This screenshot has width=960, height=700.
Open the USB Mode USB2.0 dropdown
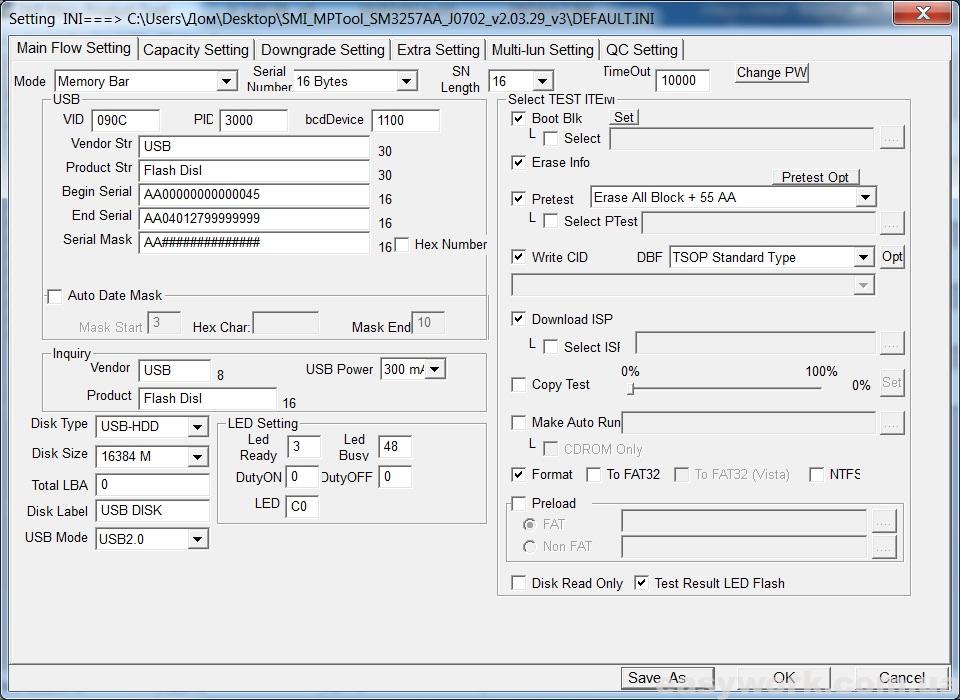click(x=197, y=539)
